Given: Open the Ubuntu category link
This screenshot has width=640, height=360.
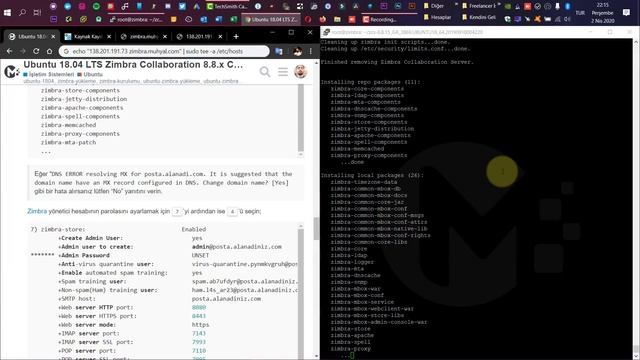Looking at the screenshot, I should pyautogui.click(x=91, y=74).
